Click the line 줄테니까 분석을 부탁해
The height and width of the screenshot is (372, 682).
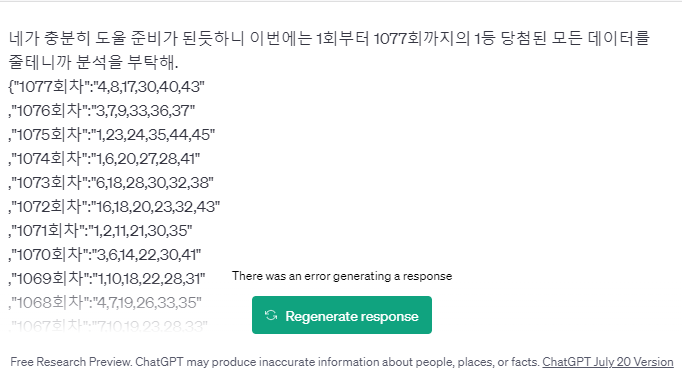pos(94,62)
